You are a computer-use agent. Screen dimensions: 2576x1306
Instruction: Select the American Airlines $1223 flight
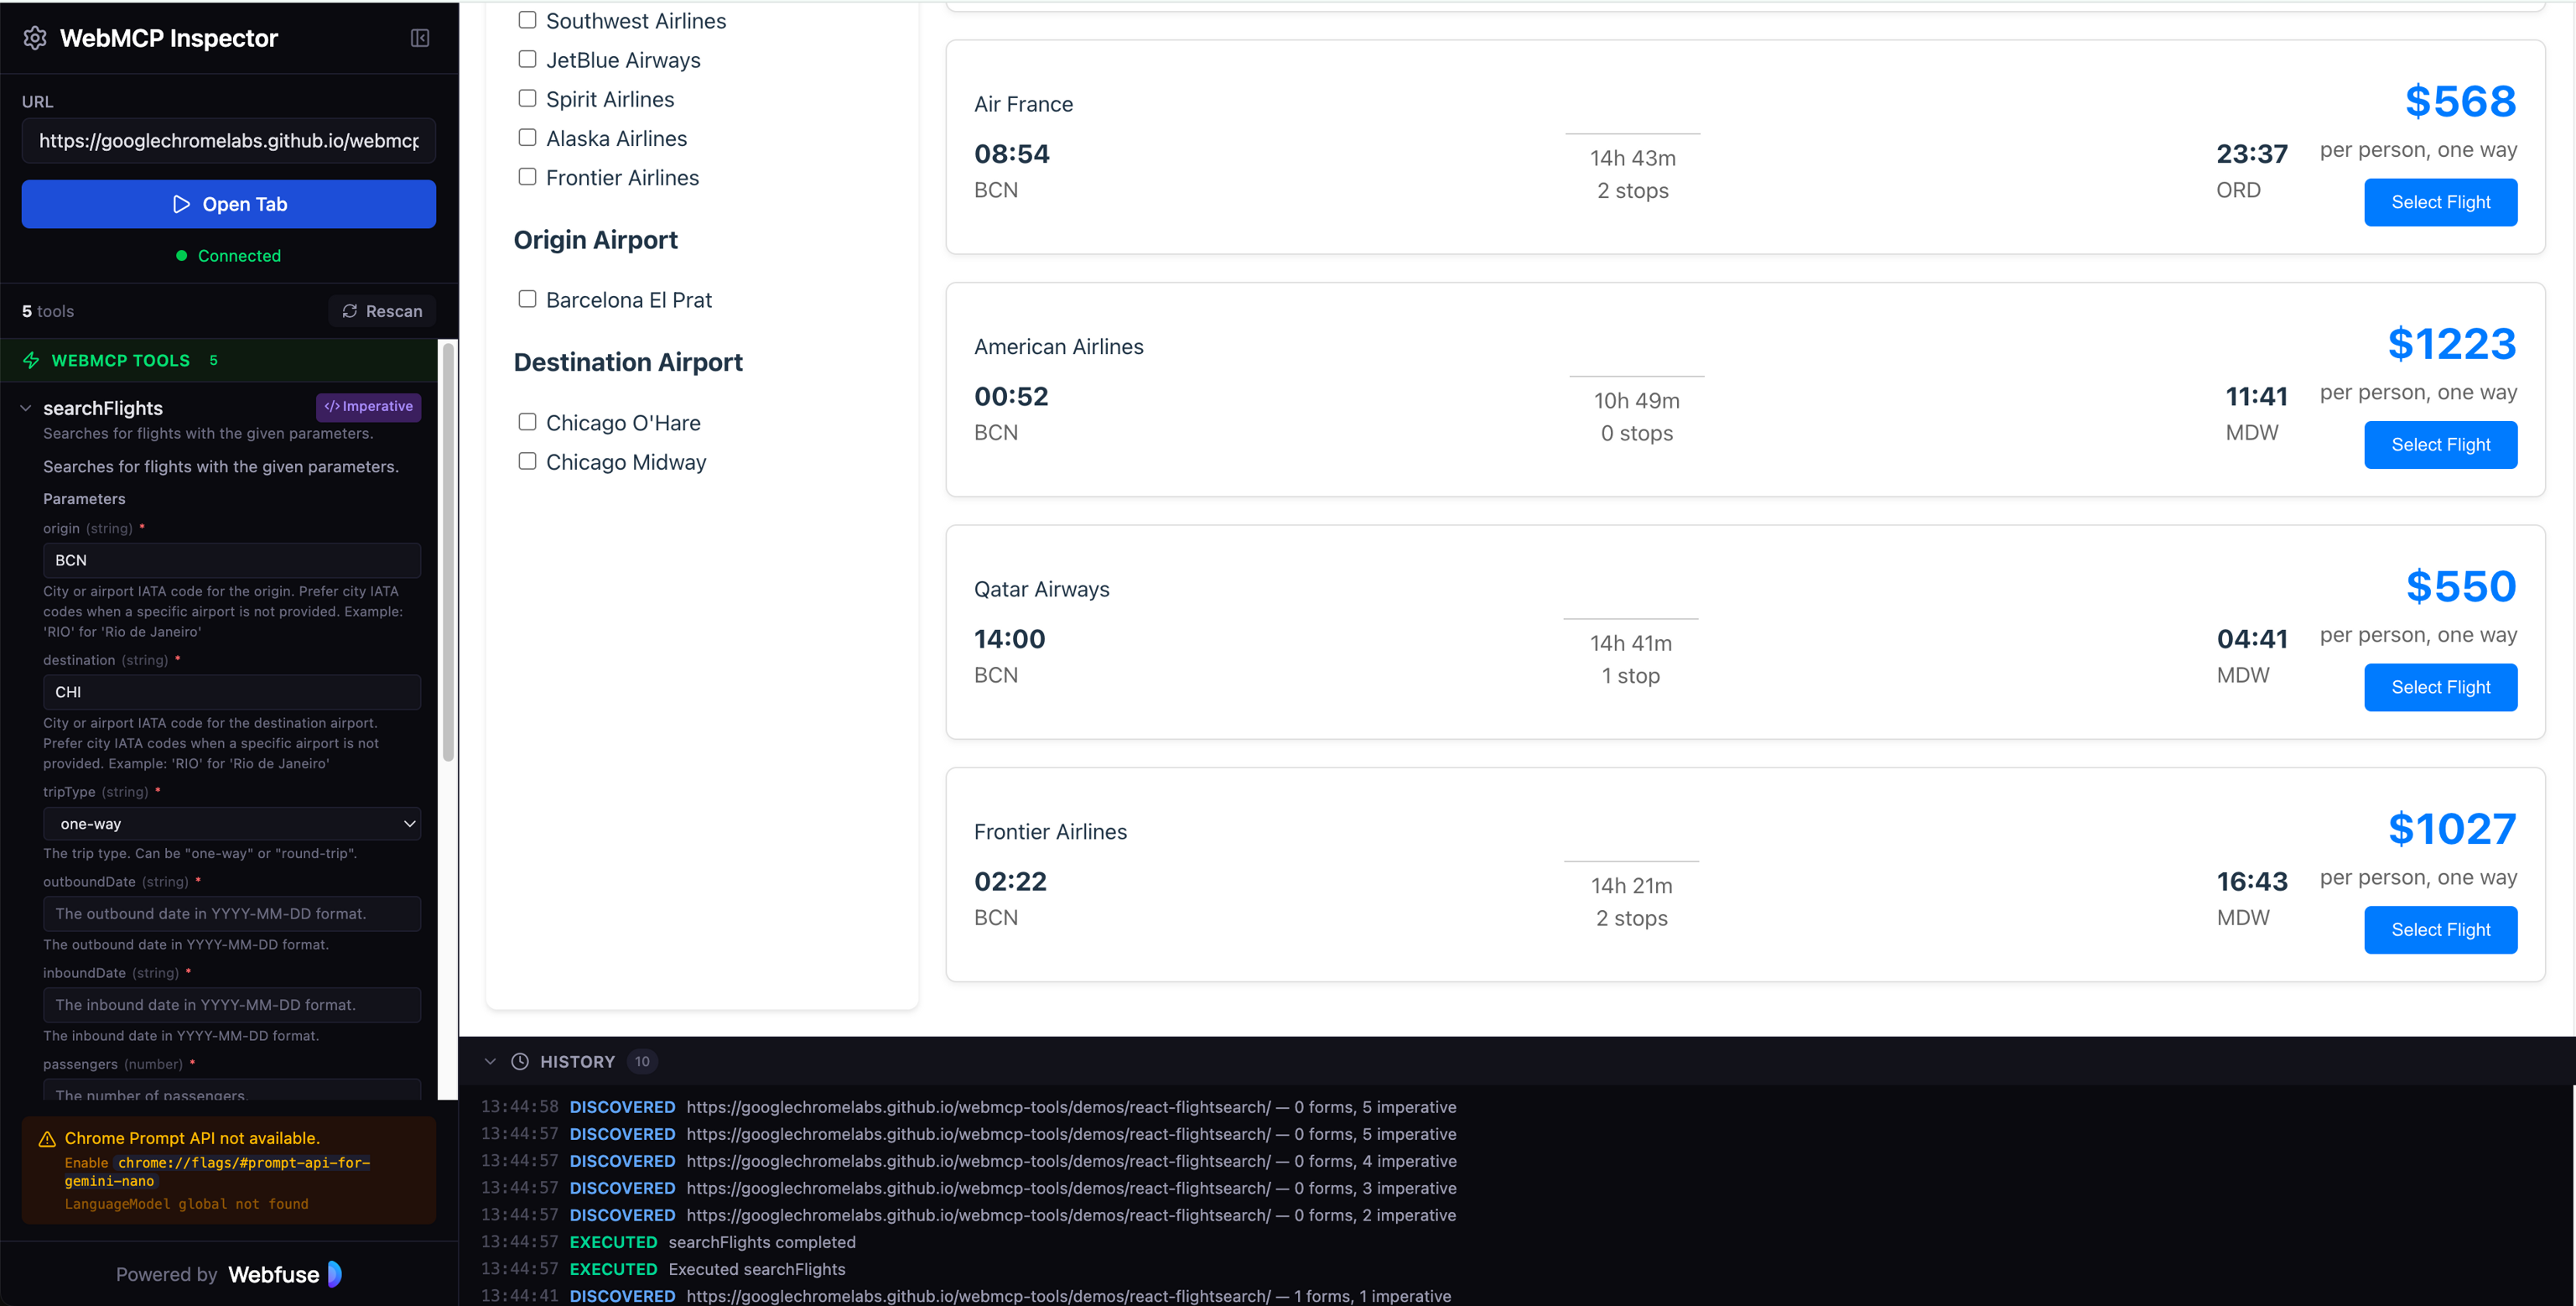2440,445
